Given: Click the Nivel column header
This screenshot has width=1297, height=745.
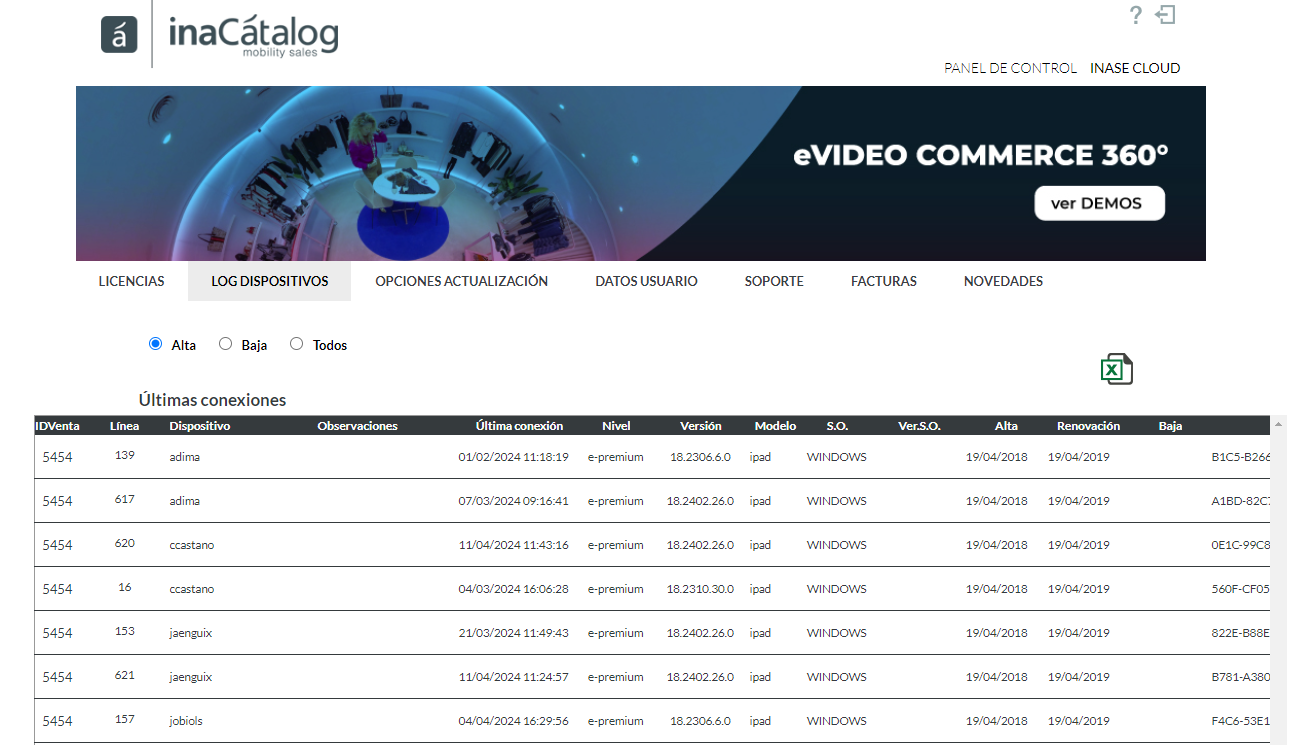Looking at the screenshot, I should 616,426.
